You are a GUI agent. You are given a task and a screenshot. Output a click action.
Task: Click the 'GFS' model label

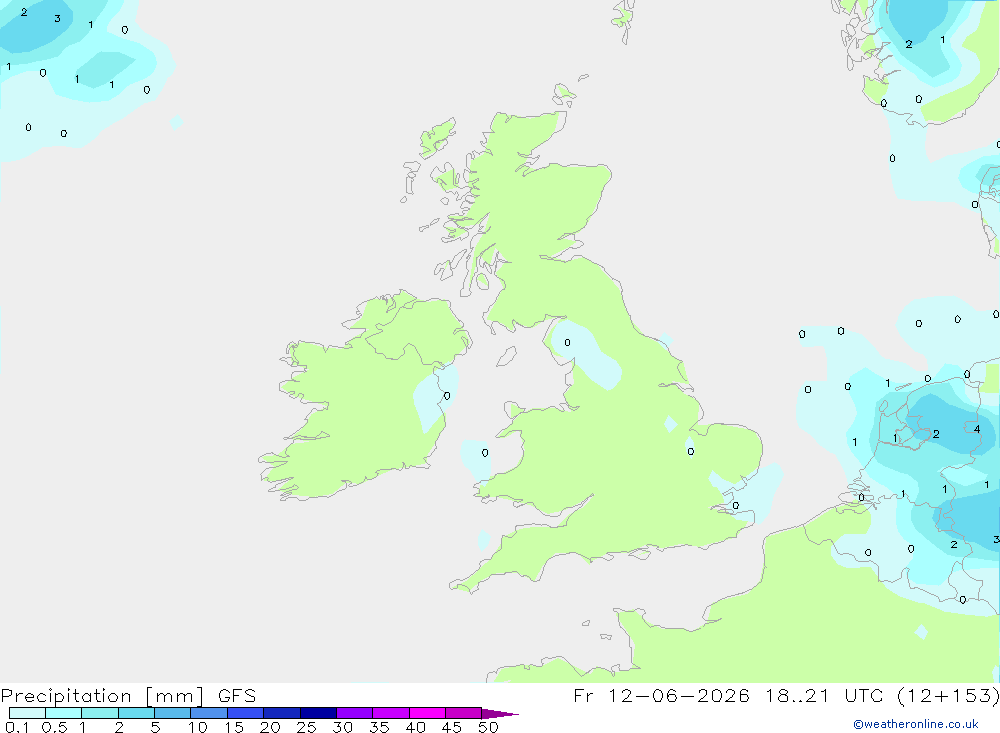pyautogui.click(x=237, y=696)
